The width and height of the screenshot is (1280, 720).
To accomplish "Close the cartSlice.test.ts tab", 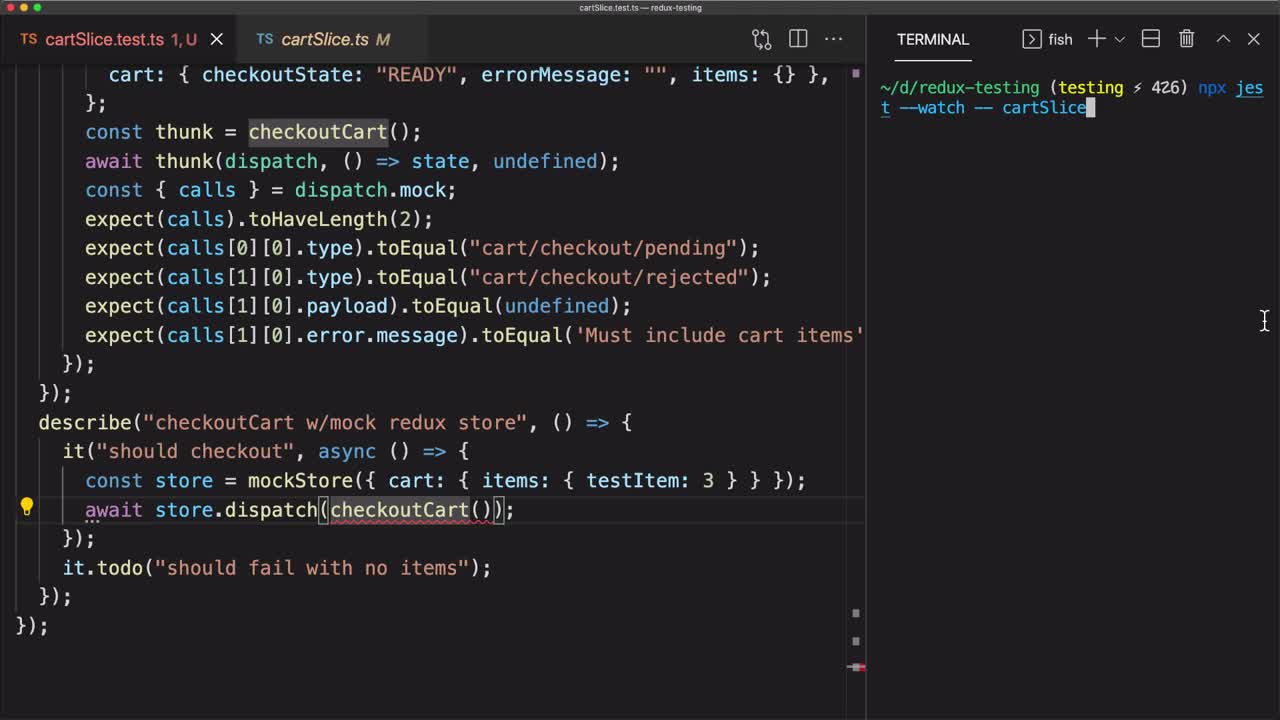I will click(216, 39).
